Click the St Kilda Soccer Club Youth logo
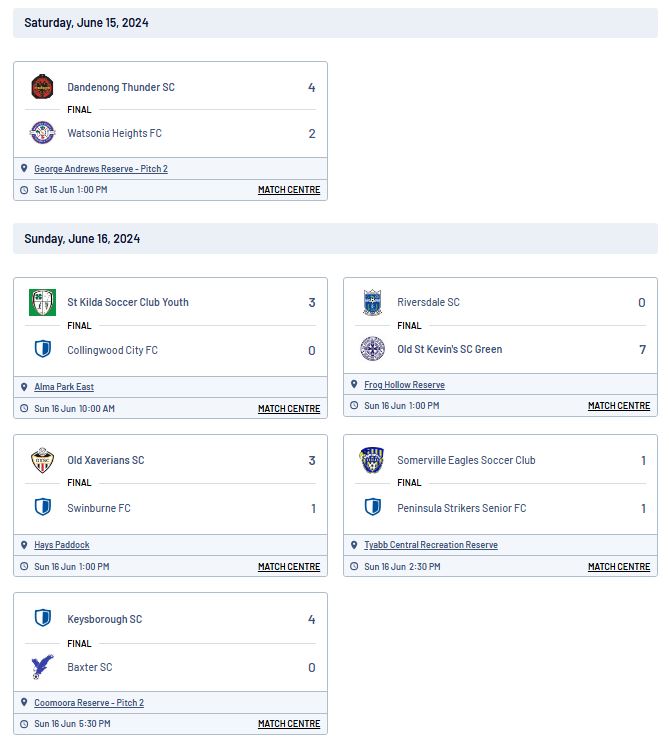Viewport: 669px width, 743px height. tap(42, 302)
